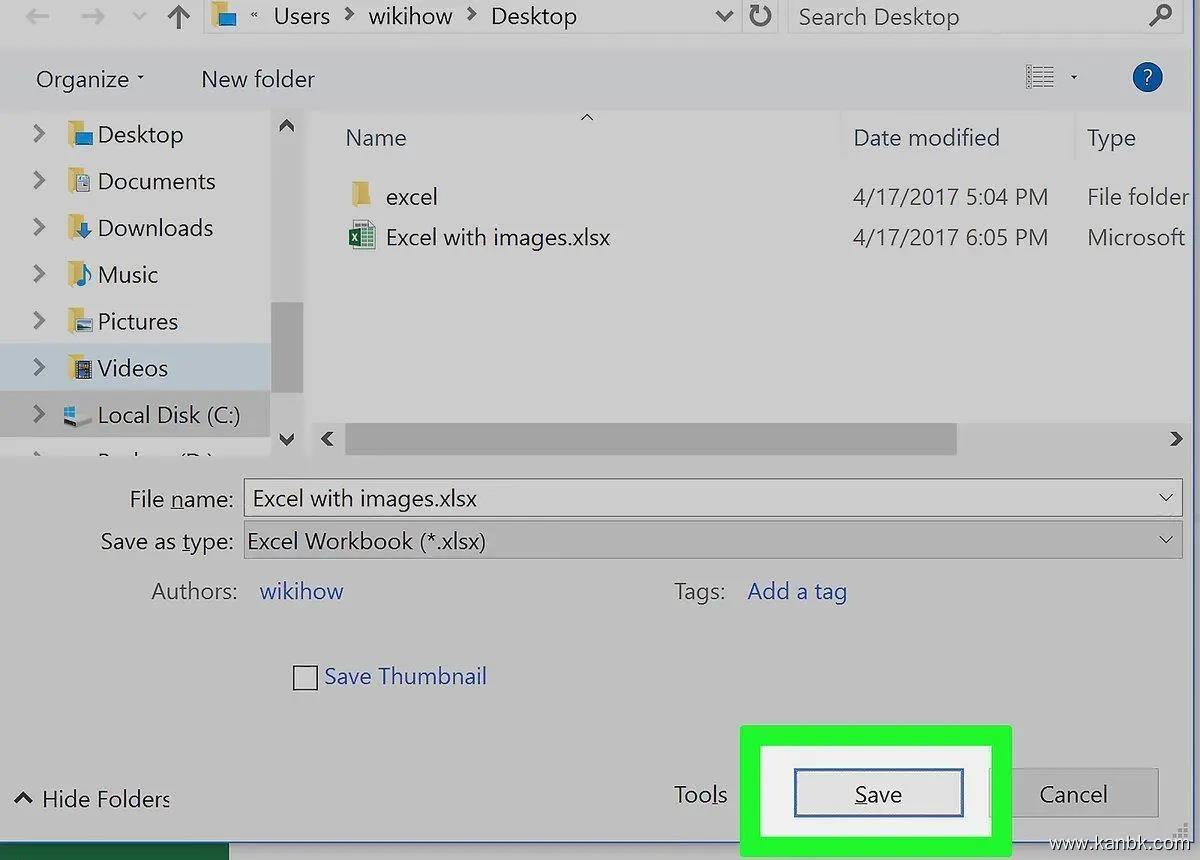Click the horizontal scrollbar in file list
The height and width of the screenshot is (860, 1200).
click(650, 439)
